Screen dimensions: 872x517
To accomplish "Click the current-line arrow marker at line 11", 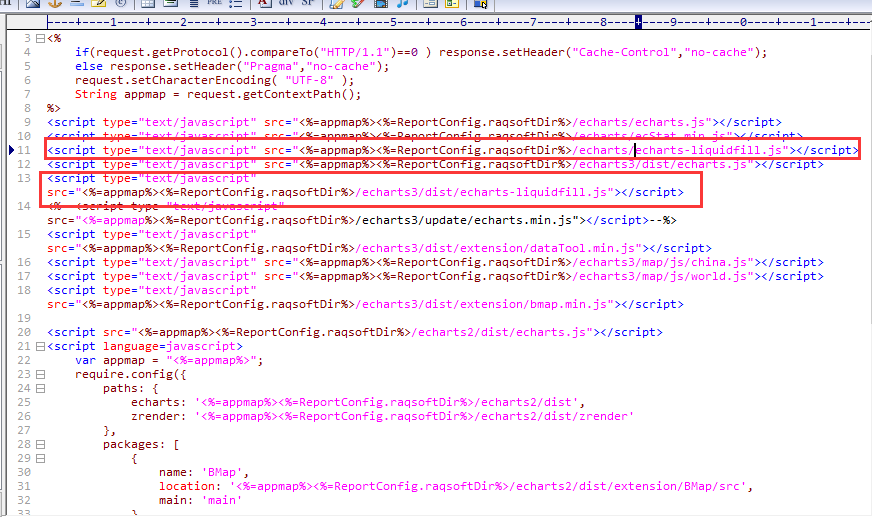I will pyautogui.click(x=11, y=150).
